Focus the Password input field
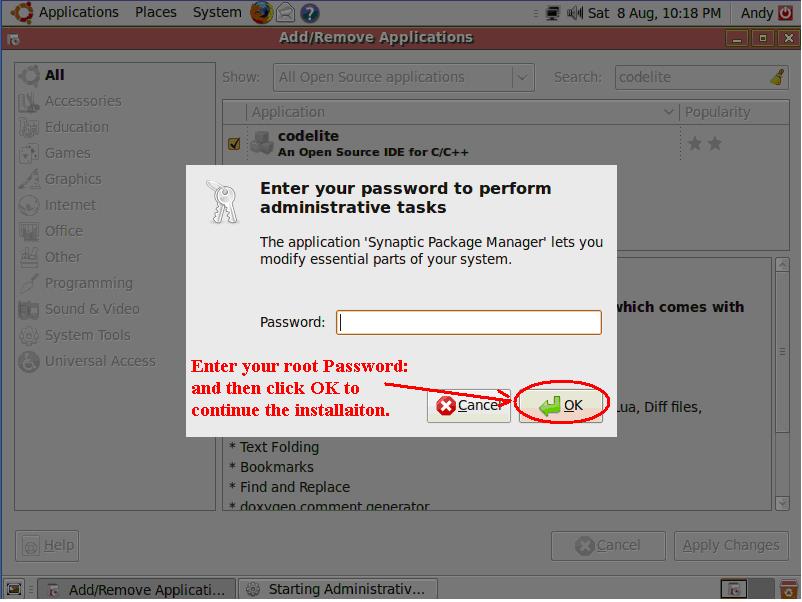This screenshot has height=602, width=802. [469, 322]
